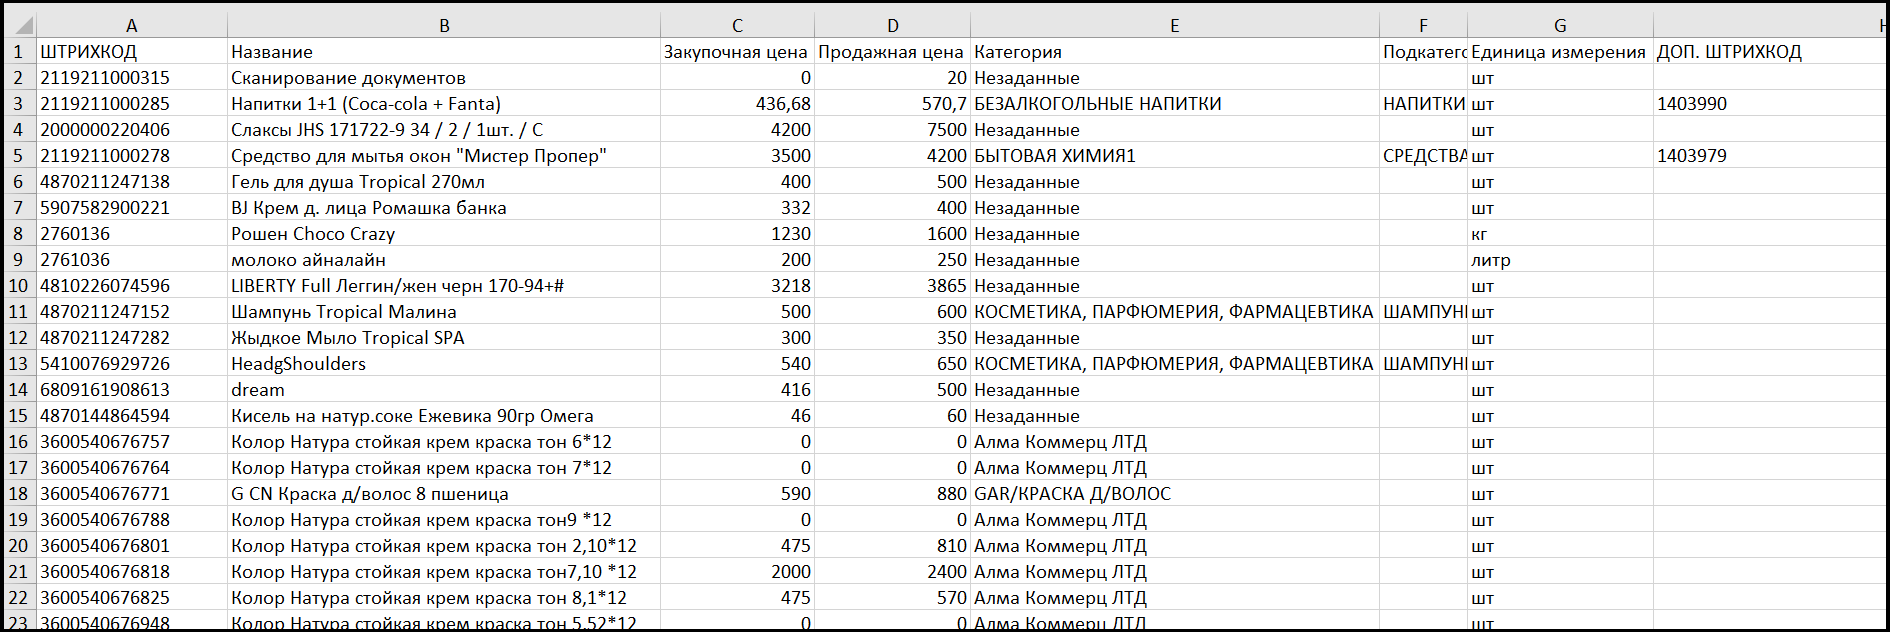Select cell БЕЗАЛКОГОЛЬНЫЕ НАПИТКИ

[x=1175, y=103]
